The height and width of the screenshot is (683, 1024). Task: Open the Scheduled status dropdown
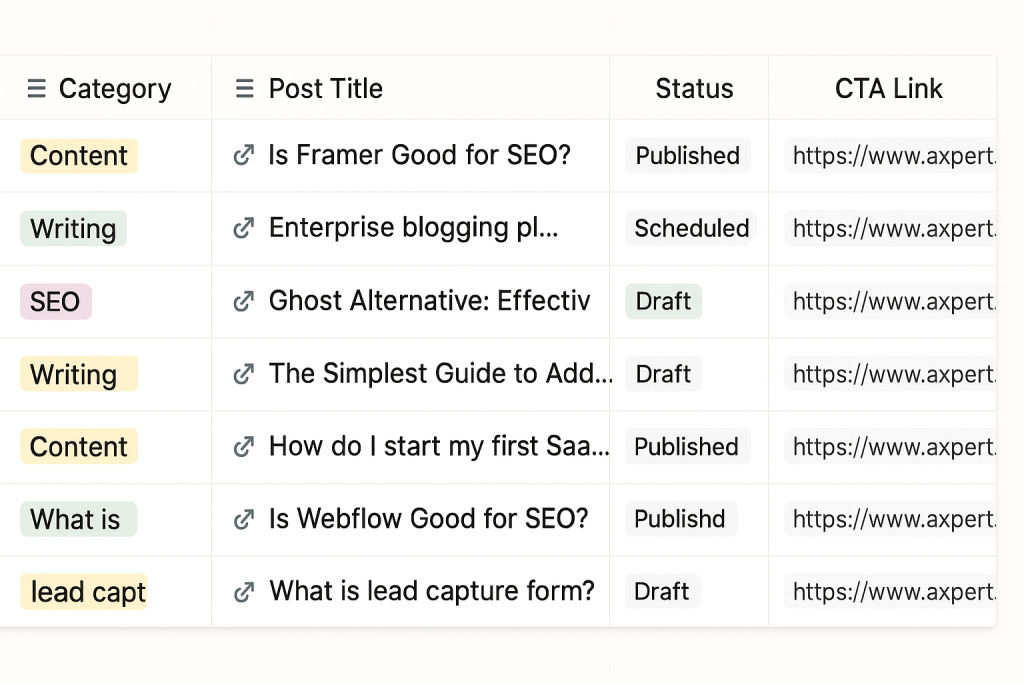(x=692, y=229)
